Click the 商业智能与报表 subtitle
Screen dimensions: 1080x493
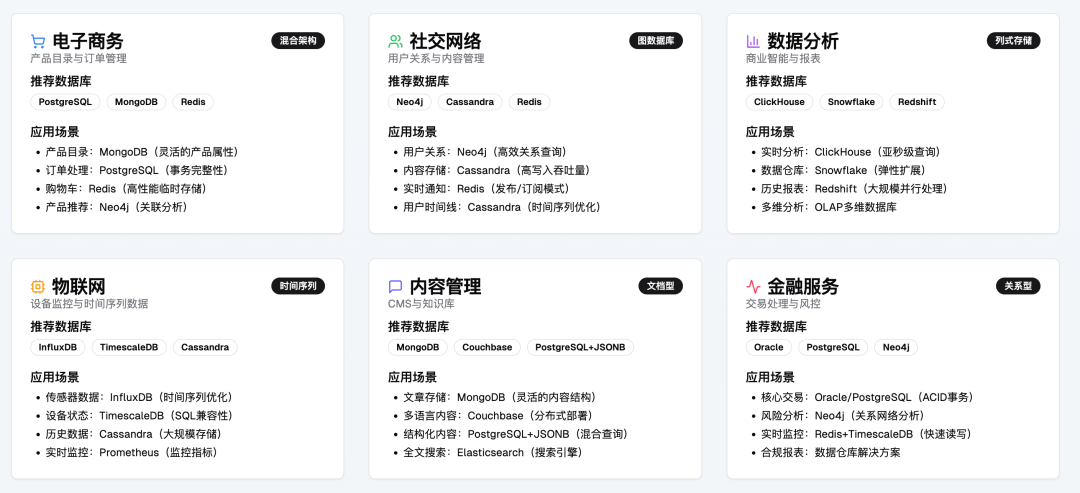pyautogui.click(x=783, y=59)
